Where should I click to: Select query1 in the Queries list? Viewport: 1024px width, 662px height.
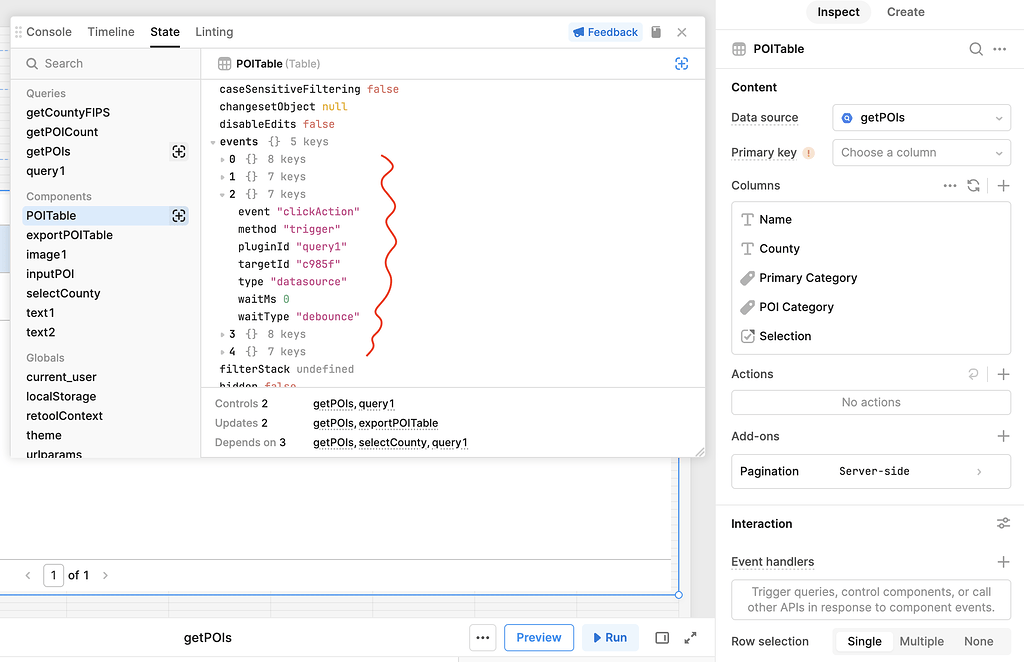click(x=46, y=171)
